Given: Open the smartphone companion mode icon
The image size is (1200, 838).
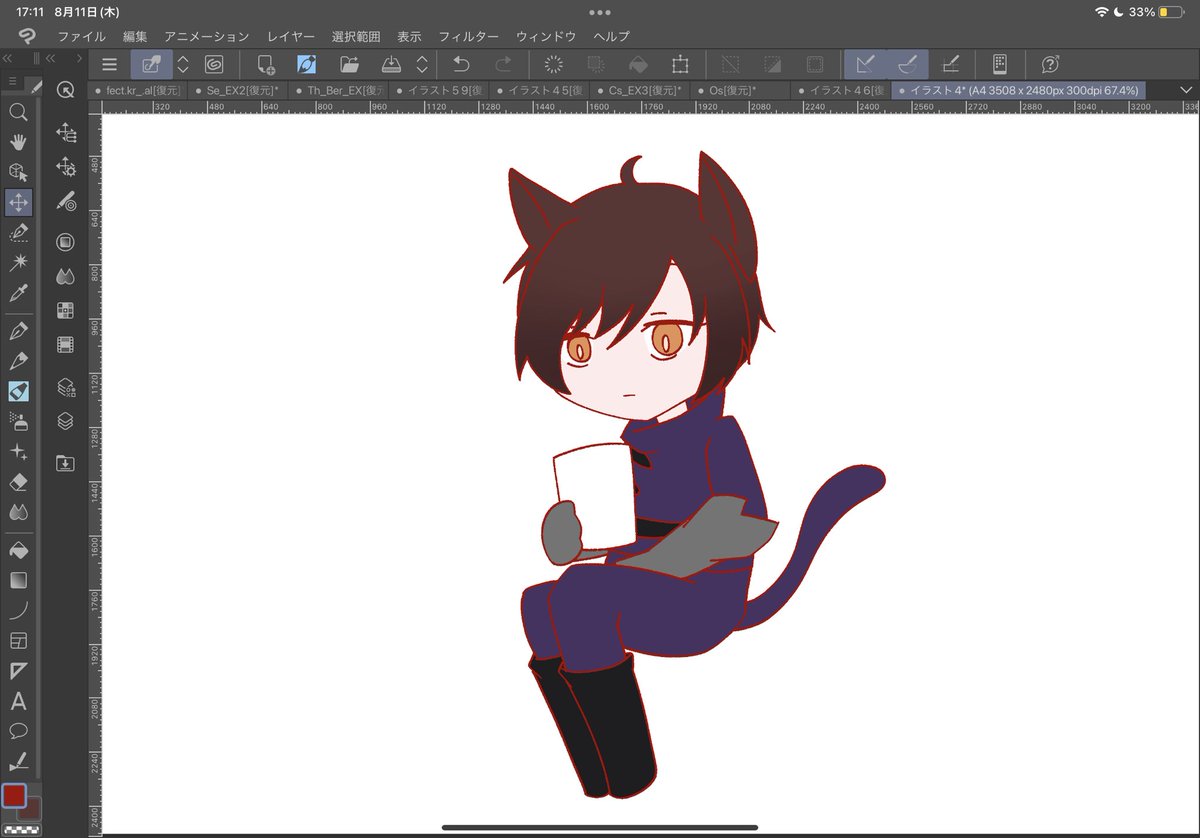Looking at the screenshot, I should pyautogui.click(x=998, y=65).
